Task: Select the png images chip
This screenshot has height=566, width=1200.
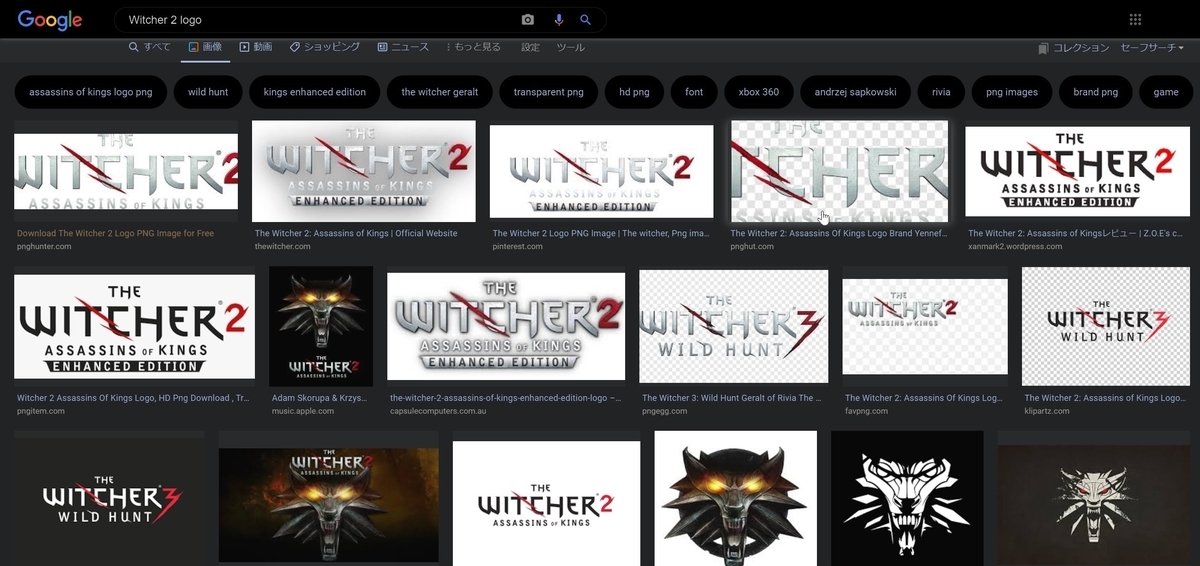Action: point(1012,92)
